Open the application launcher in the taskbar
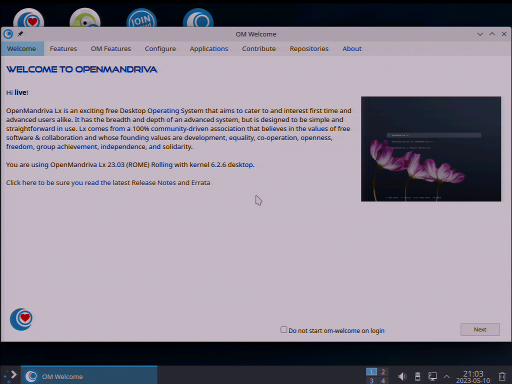Screen dimensions: 512x384 (x=10, y=375)
